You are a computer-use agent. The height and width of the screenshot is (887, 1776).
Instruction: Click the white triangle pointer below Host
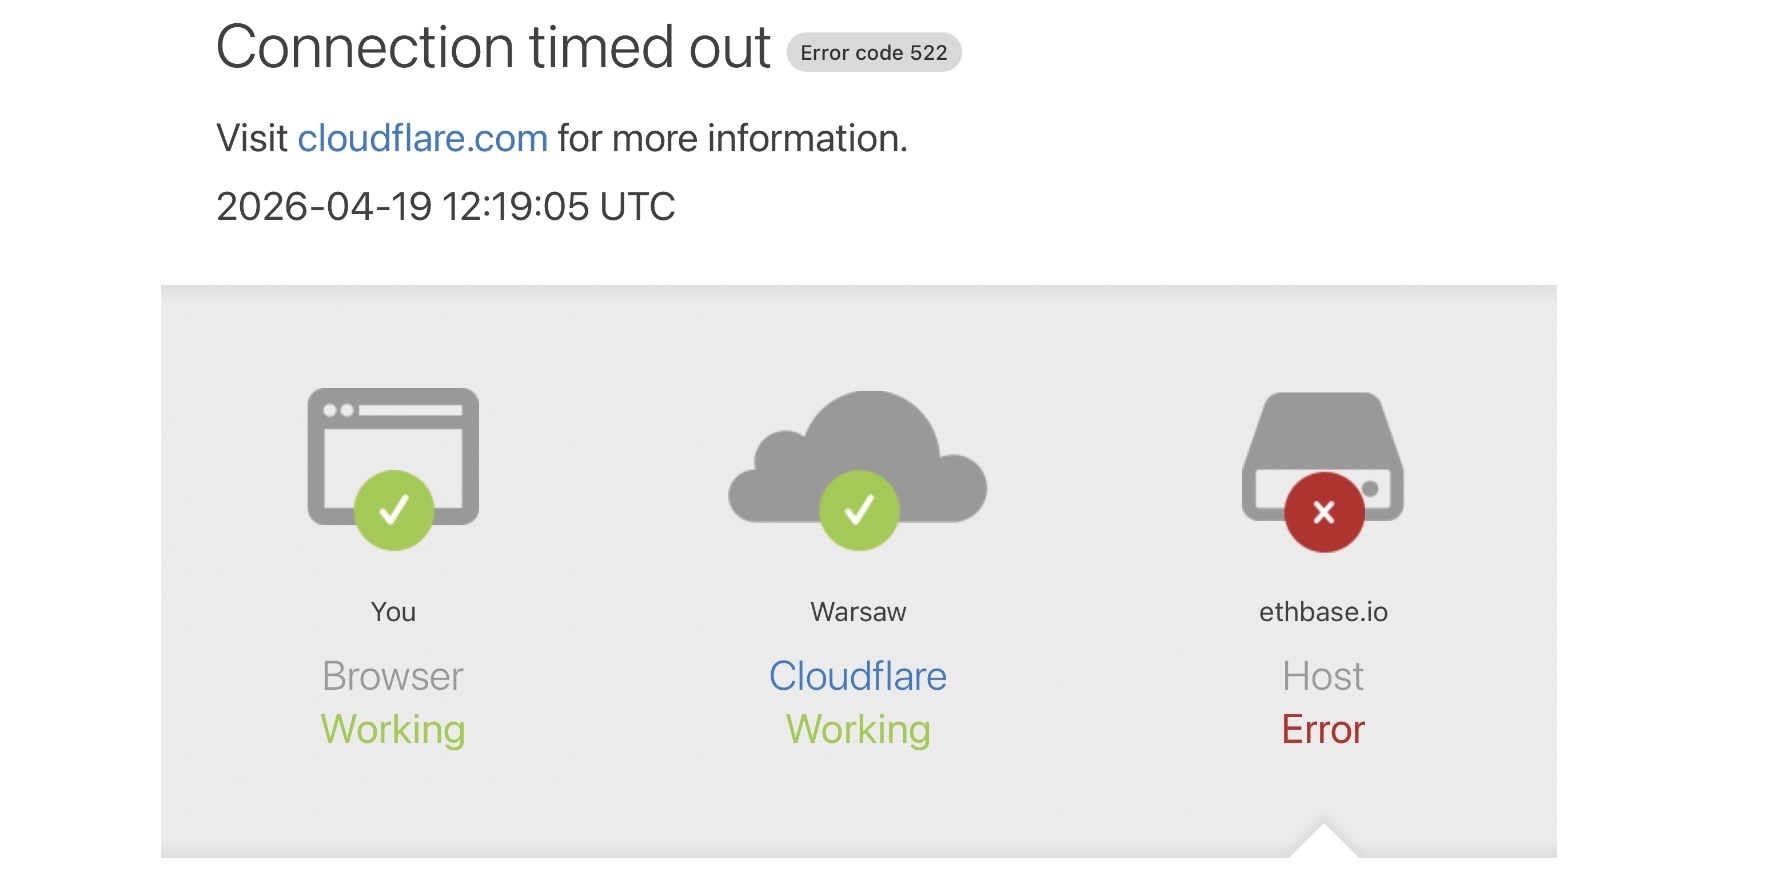(1323, 843)
